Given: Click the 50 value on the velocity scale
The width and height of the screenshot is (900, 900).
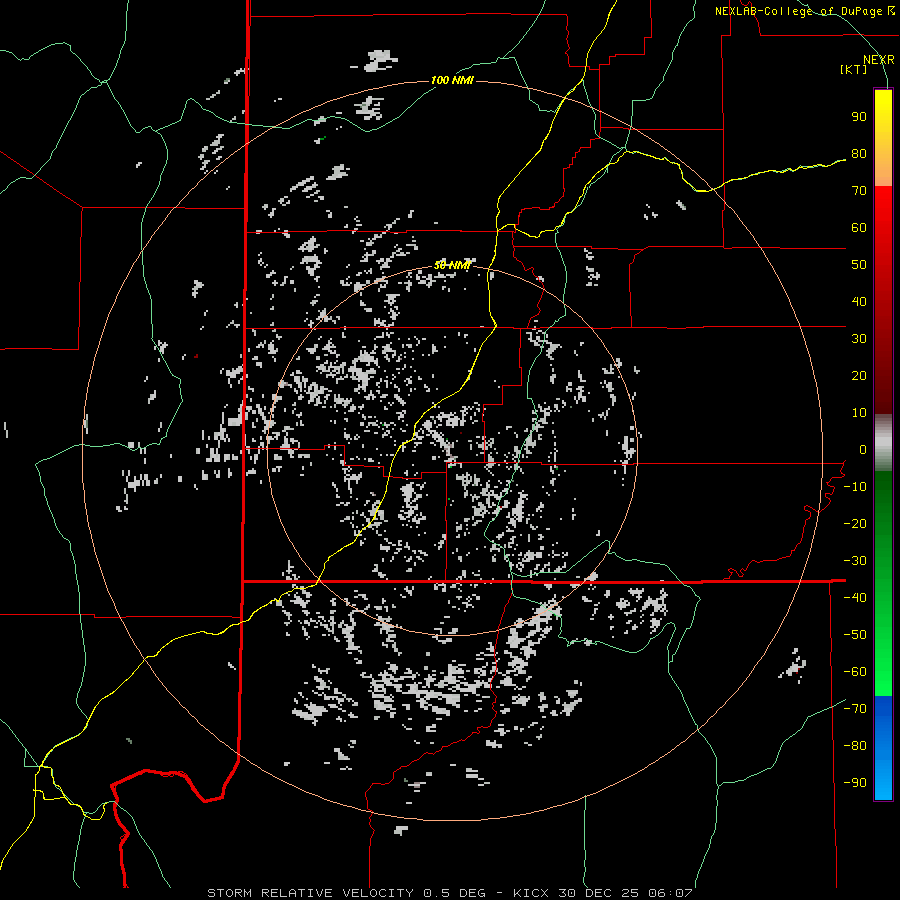Looking at the screenshot, I should click(859, 265).
